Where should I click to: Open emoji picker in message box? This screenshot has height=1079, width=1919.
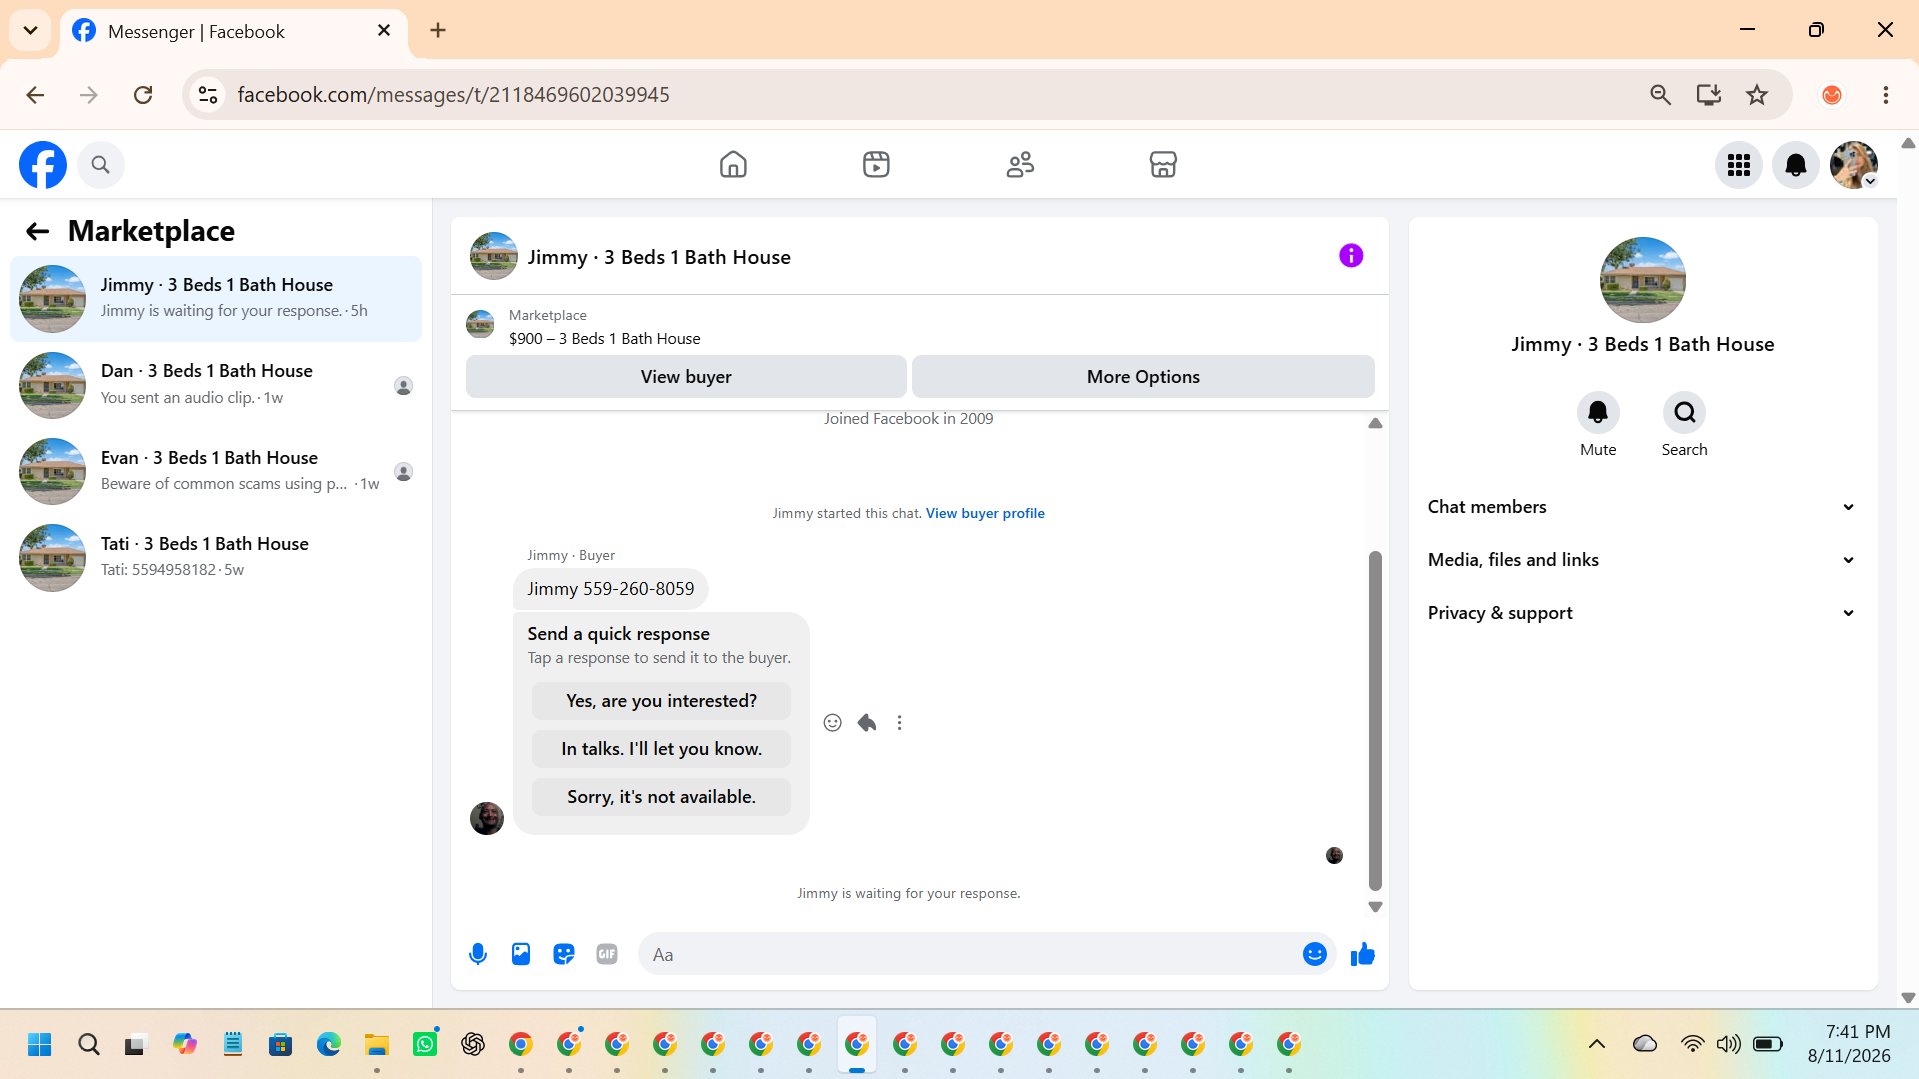(1315, 954)
